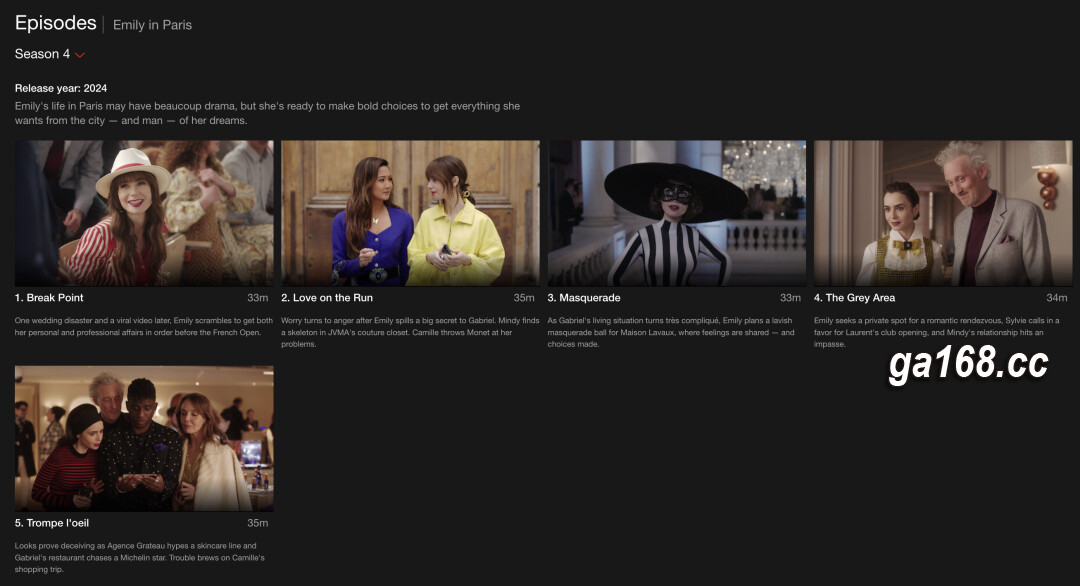The height and width of the screenshot is (586, 1080).
Task: Open the Break Point episode thumbnail
Action: pos(144,213)
